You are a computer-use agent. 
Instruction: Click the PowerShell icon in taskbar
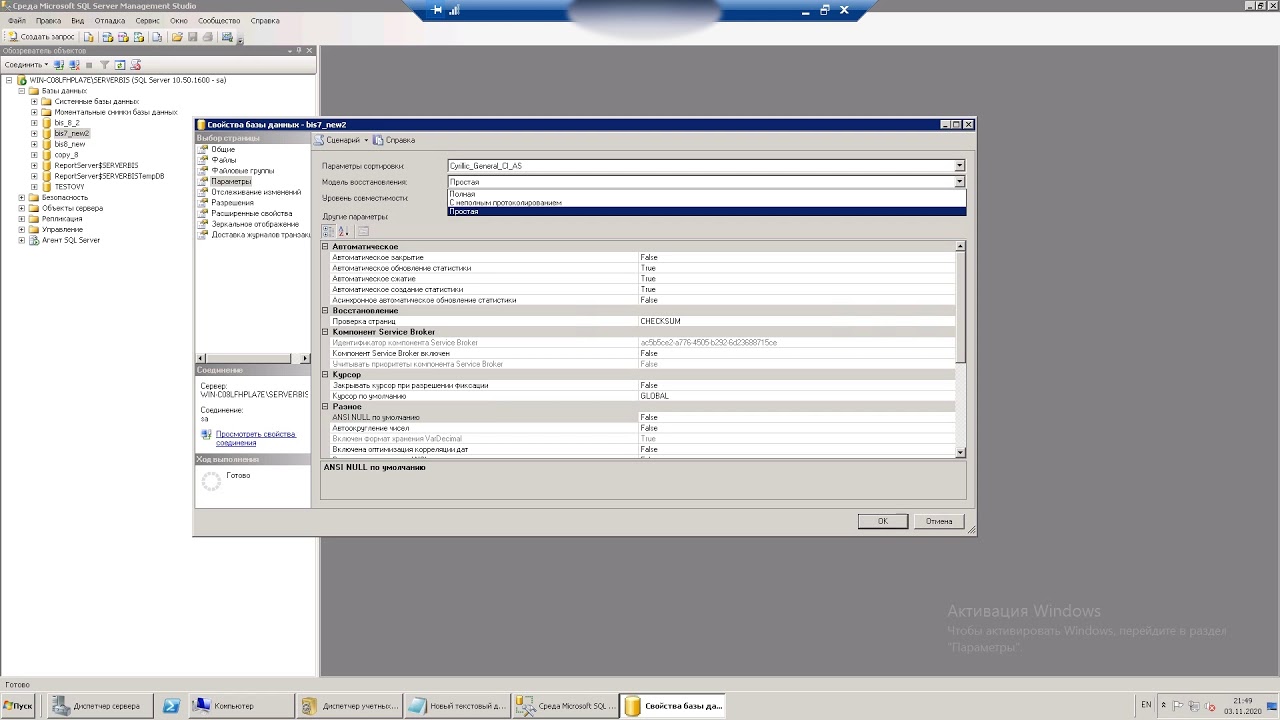(x=171, y=706)
